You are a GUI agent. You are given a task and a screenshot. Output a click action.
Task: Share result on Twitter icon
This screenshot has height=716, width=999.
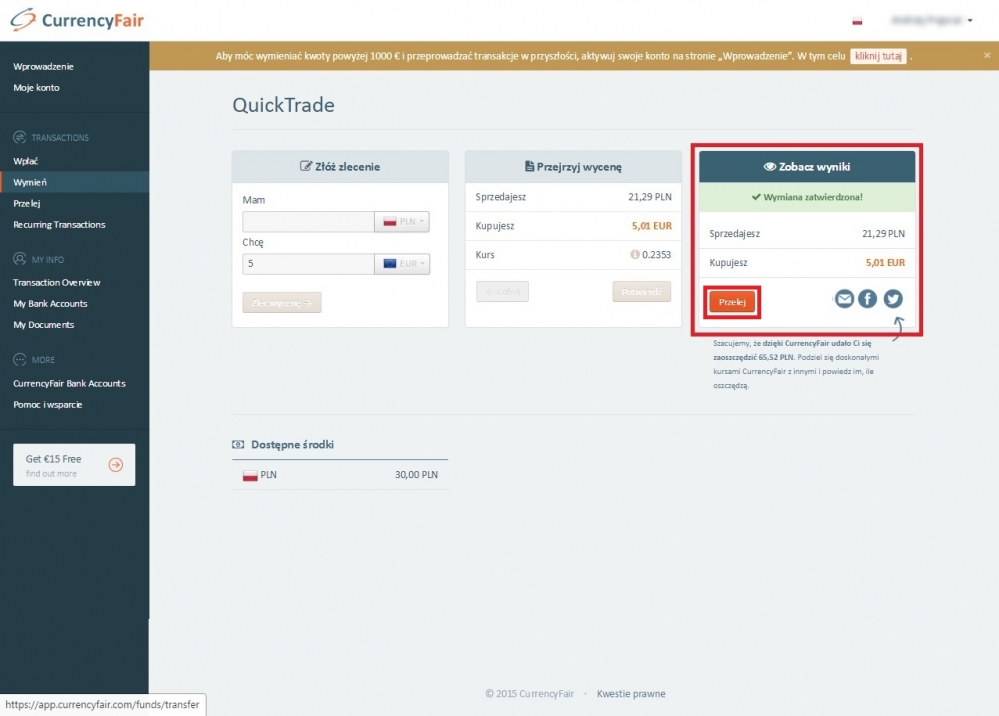(892, 298)
